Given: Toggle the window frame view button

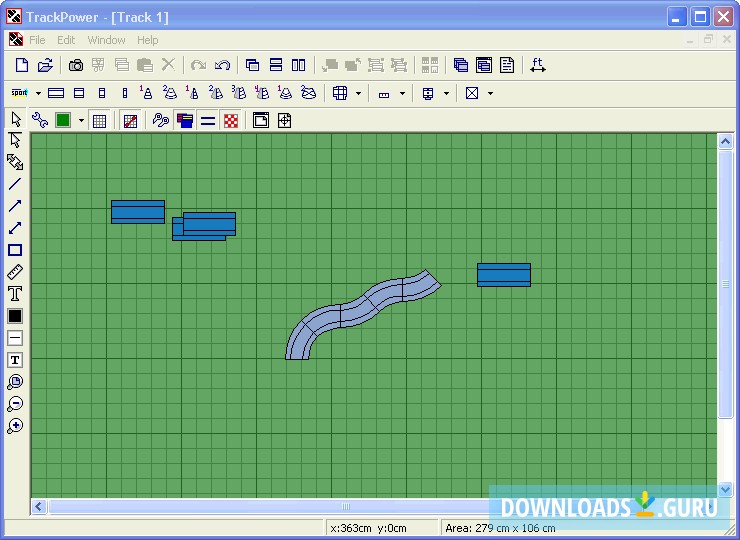Looking at the screenshot, I should 261,120.
